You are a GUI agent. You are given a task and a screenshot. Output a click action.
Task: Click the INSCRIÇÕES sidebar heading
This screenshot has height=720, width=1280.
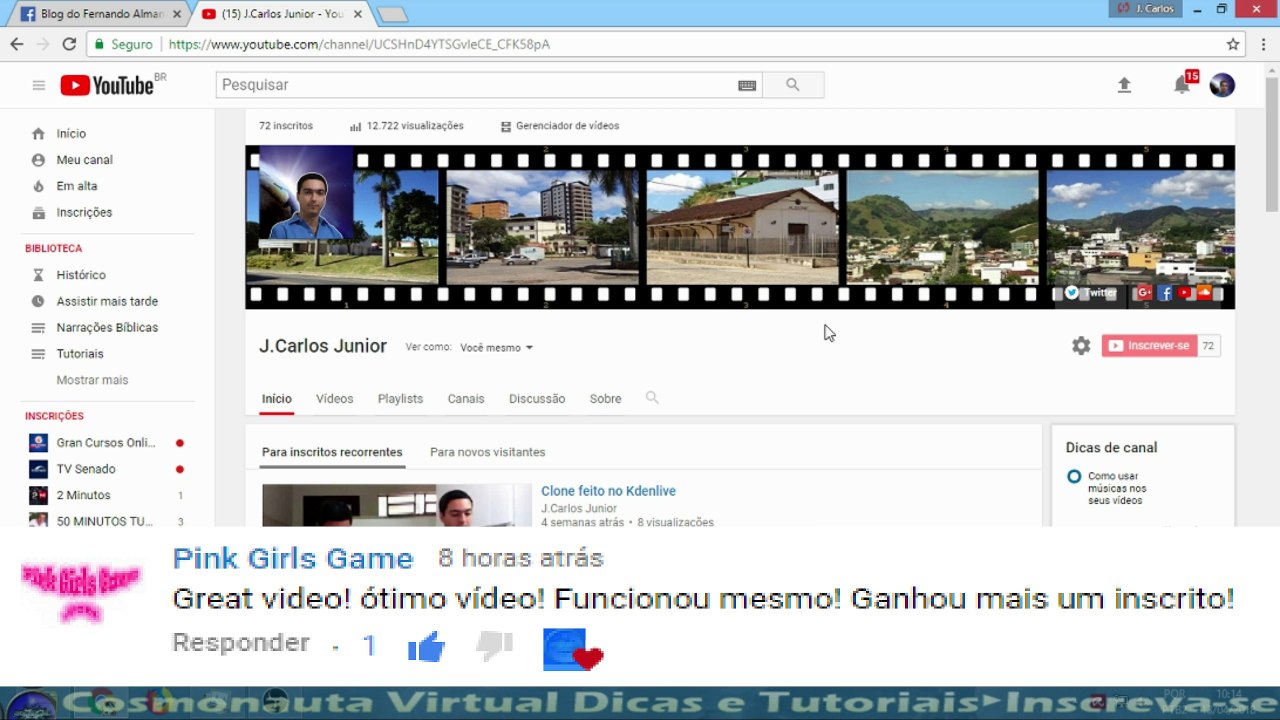54,416
